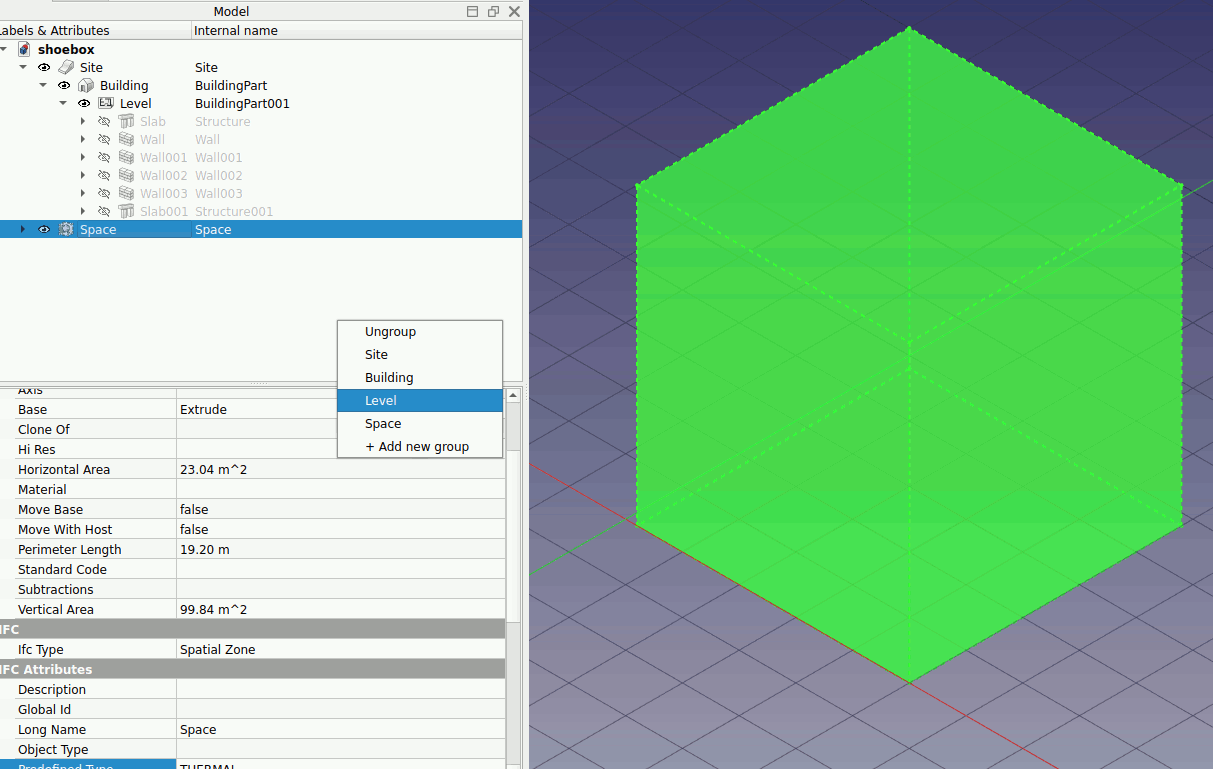Choose Level in the group popup menu
Image resolution: width=1213 pixels, height=769 pixels.
(381, 400)
